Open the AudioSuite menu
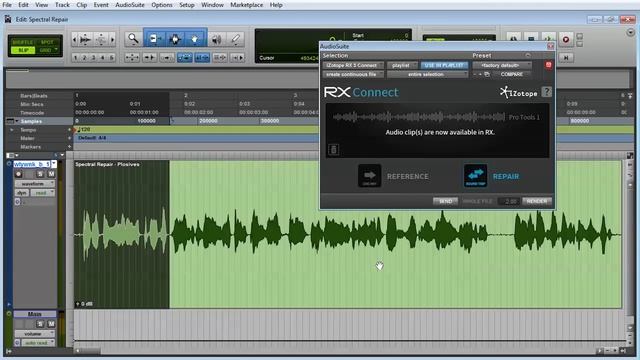640x360 pixels. click(130, 5)
